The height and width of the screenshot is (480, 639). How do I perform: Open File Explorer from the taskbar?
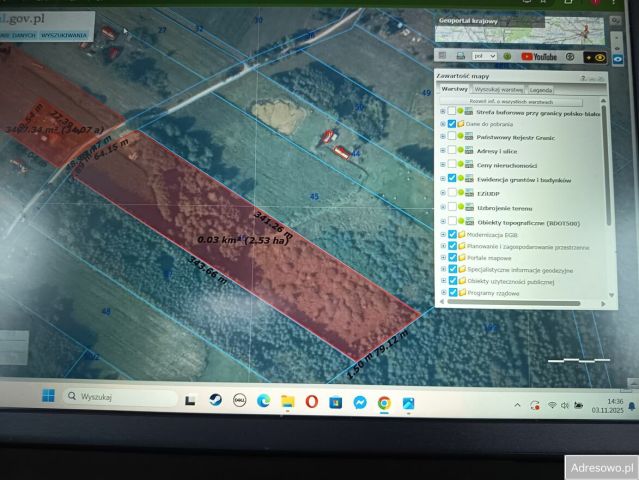[x=287, y=402]
